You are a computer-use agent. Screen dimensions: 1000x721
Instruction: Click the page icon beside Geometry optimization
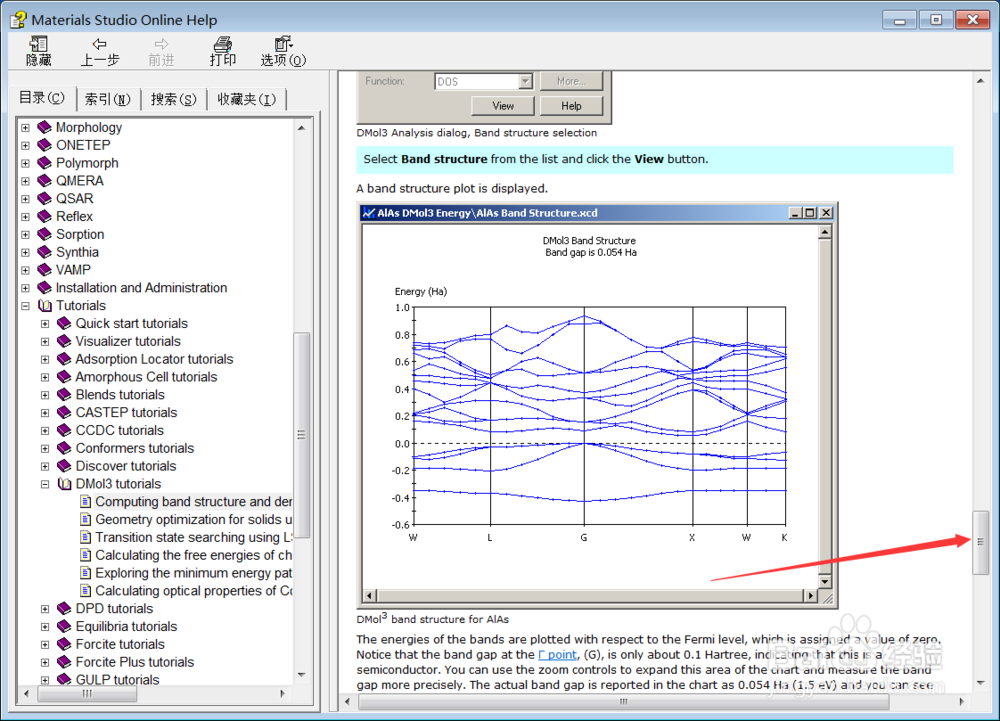(85, 520)
